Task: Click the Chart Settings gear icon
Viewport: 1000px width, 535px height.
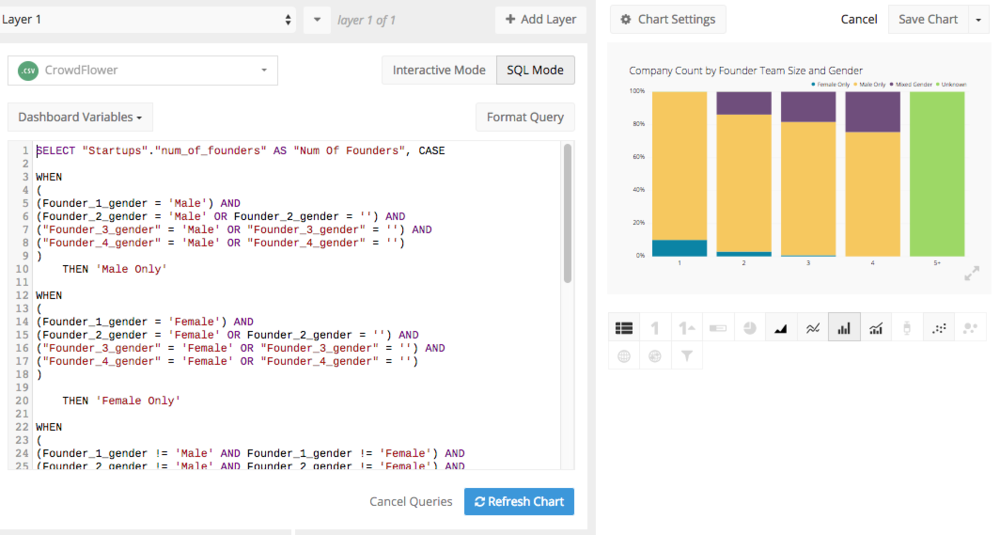Action: pyautogui.click(x=626, y=19)
